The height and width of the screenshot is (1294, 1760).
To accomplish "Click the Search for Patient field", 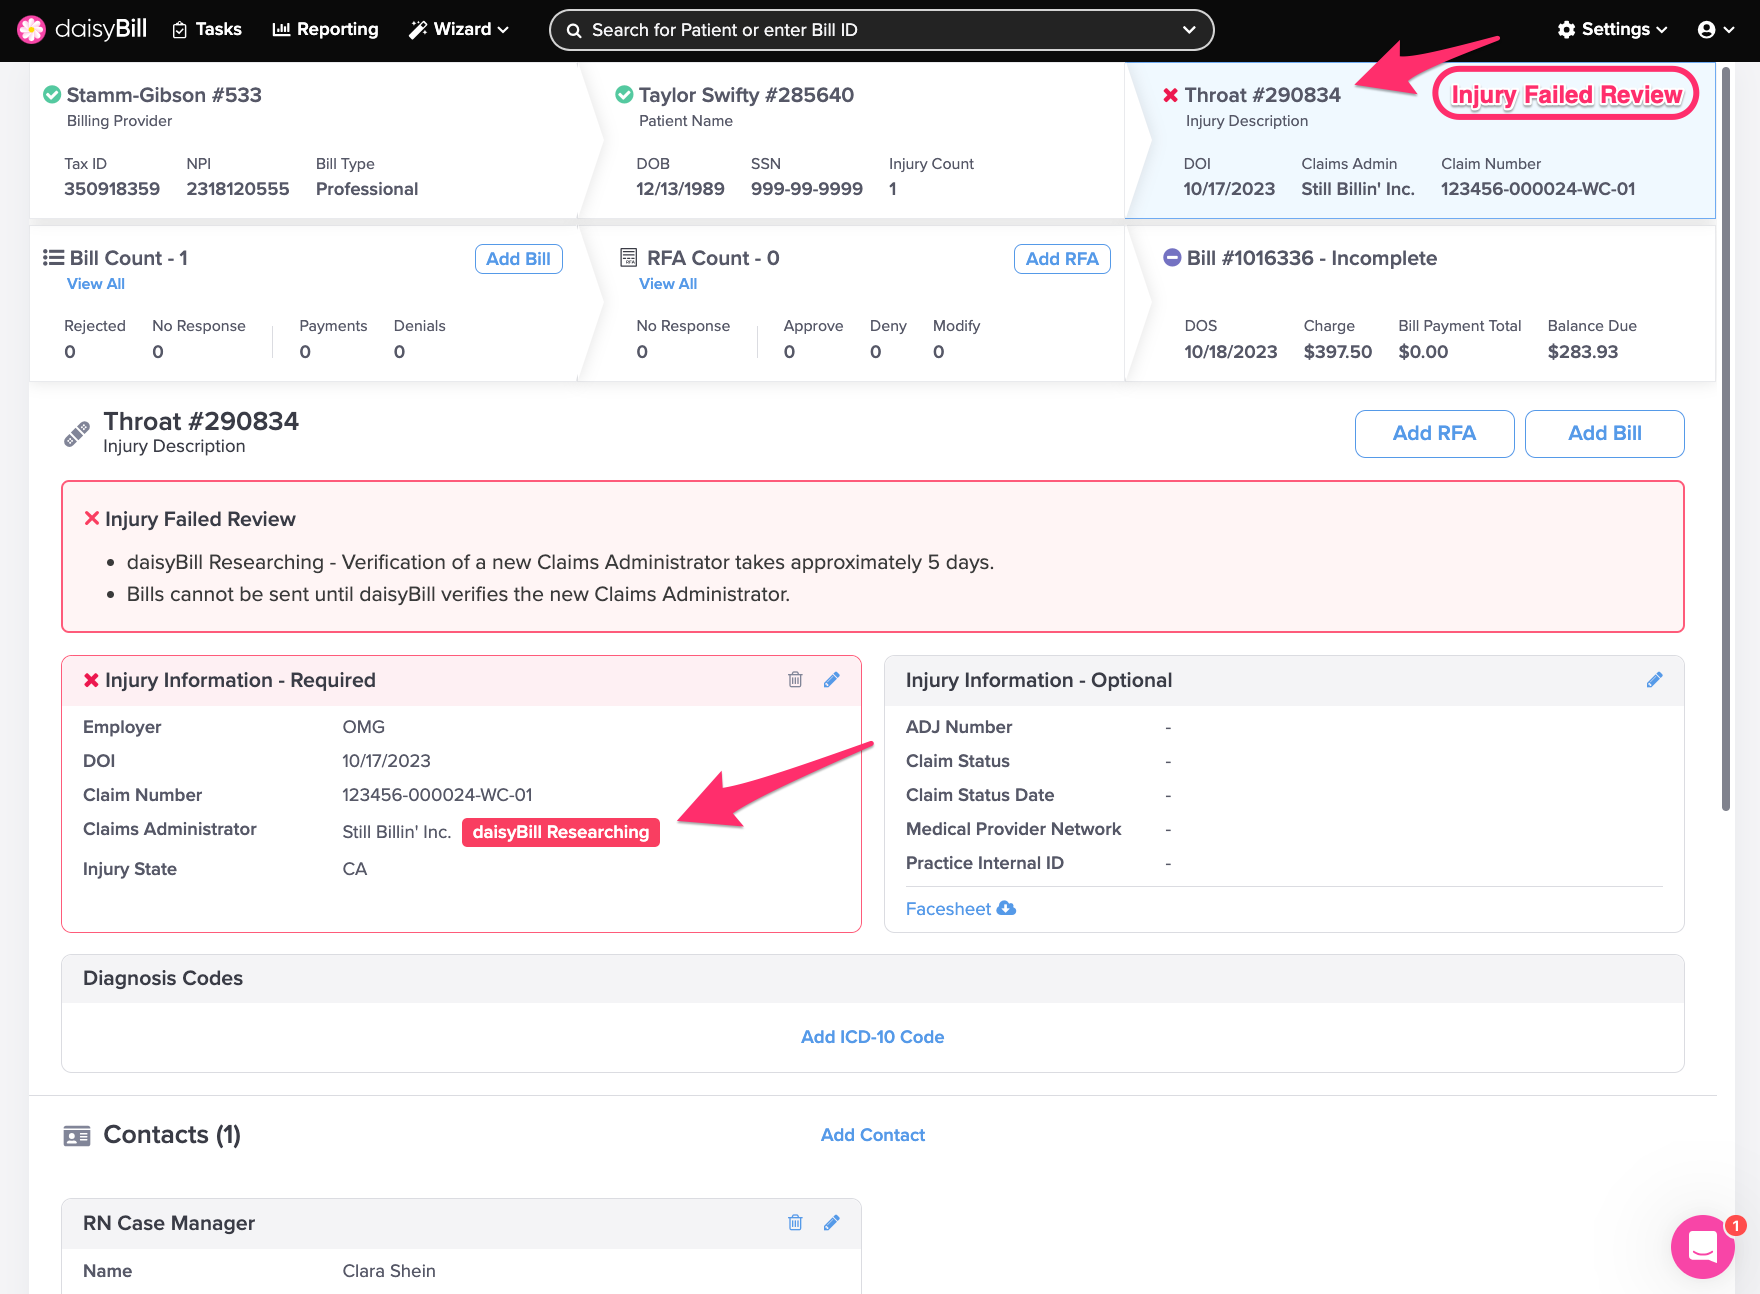I will tap(870, 30).
